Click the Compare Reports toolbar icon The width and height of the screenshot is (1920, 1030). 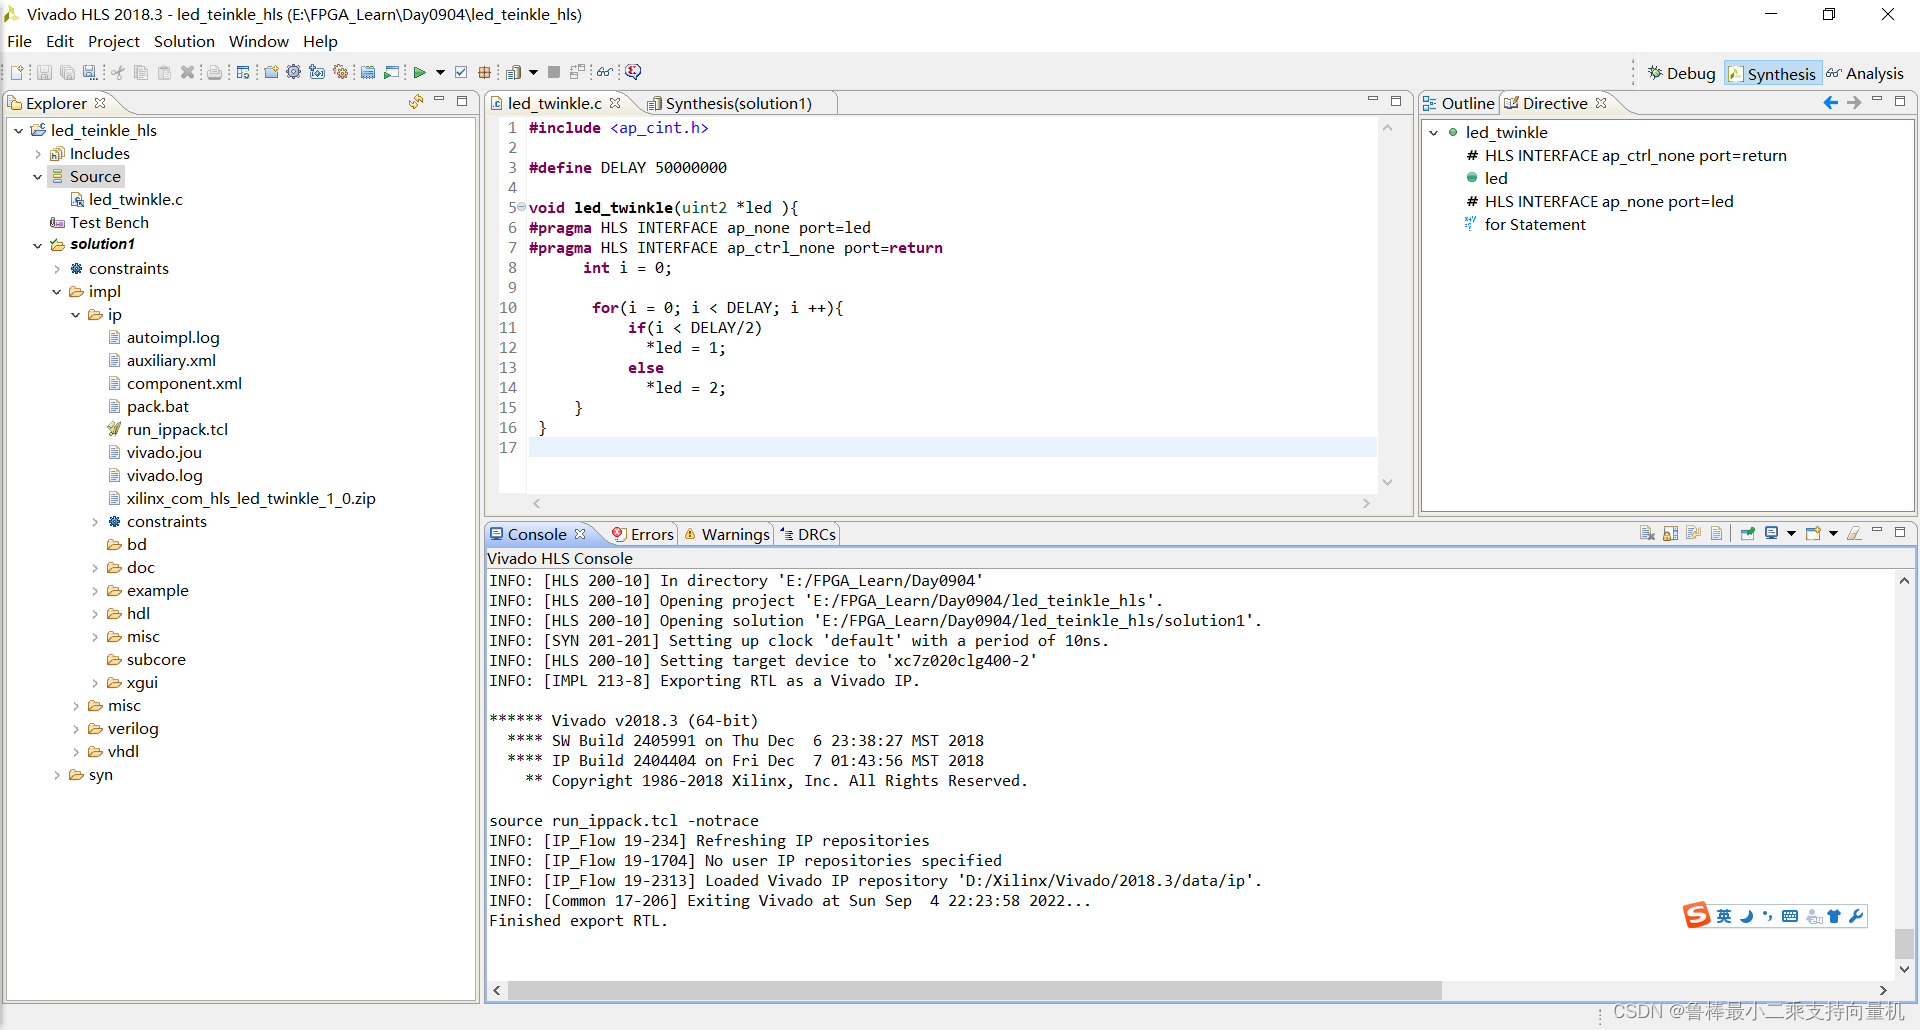578,72
